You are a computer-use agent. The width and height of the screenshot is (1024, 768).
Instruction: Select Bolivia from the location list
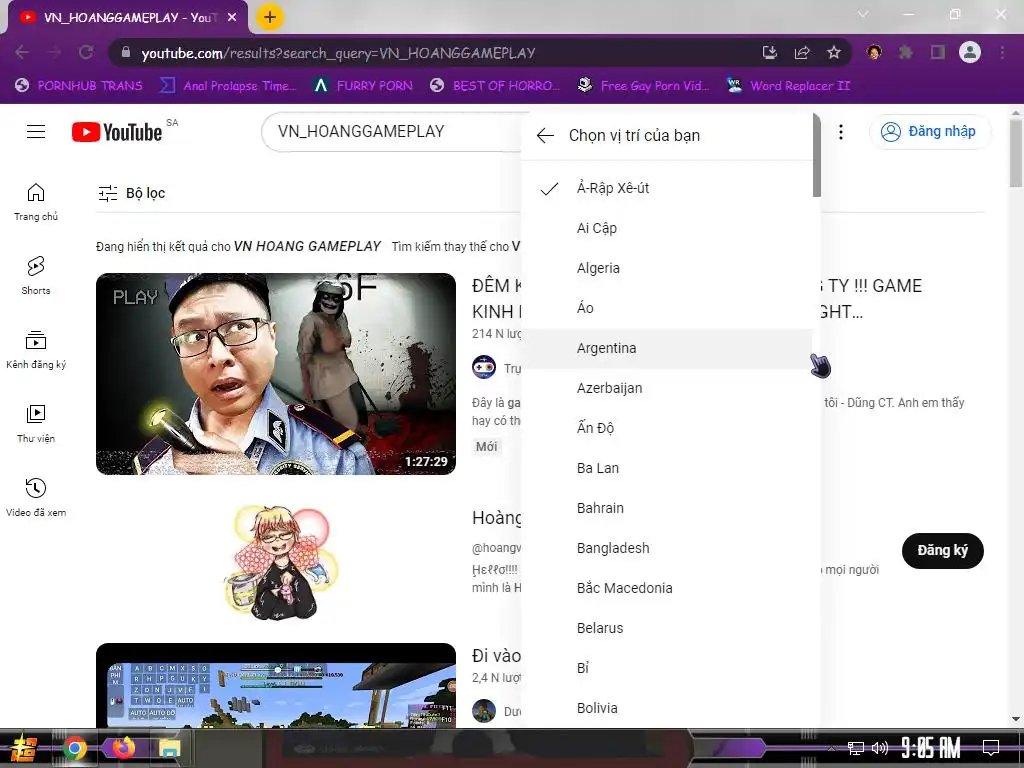coord(667,708)
